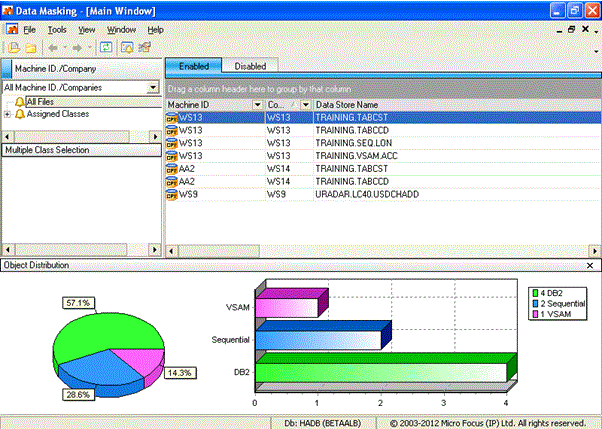Expand the Assigned Classes tree node
Screen dimensions: 602x429
[7, 114]
